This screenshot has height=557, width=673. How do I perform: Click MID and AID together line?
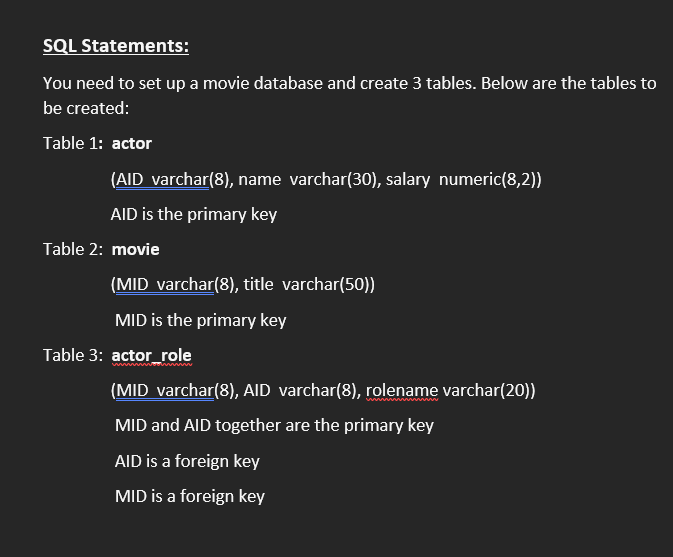point(274,425)
